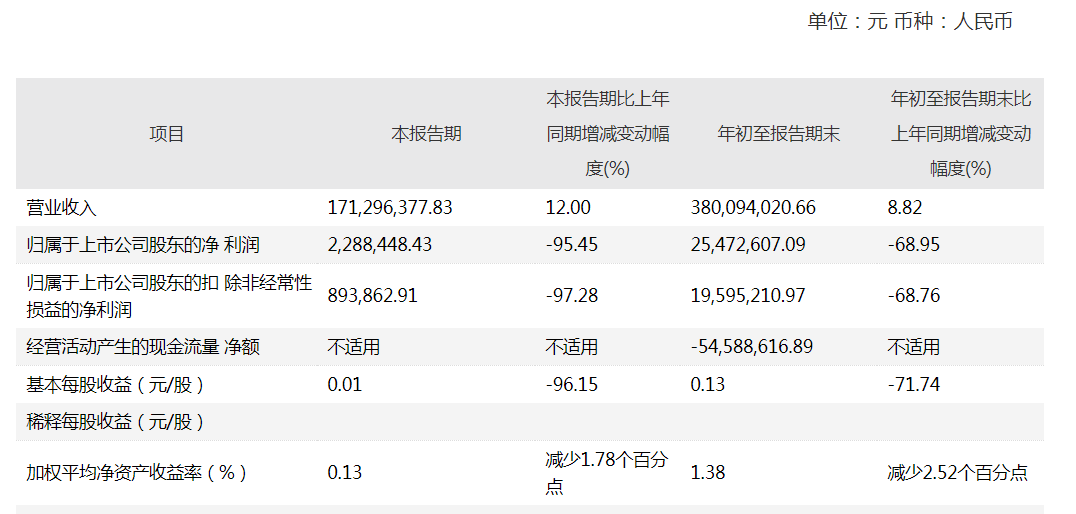
Task: Click the 本报告期 column header
Action: [x=426, y=134]
